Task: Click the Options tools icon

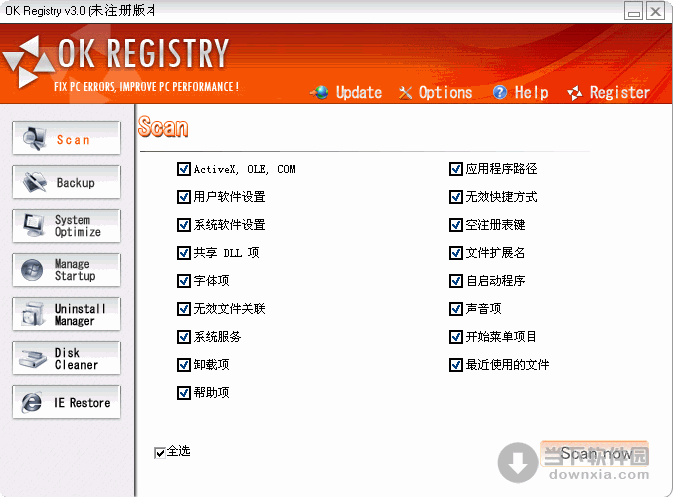Action: [x=405, y=92]
